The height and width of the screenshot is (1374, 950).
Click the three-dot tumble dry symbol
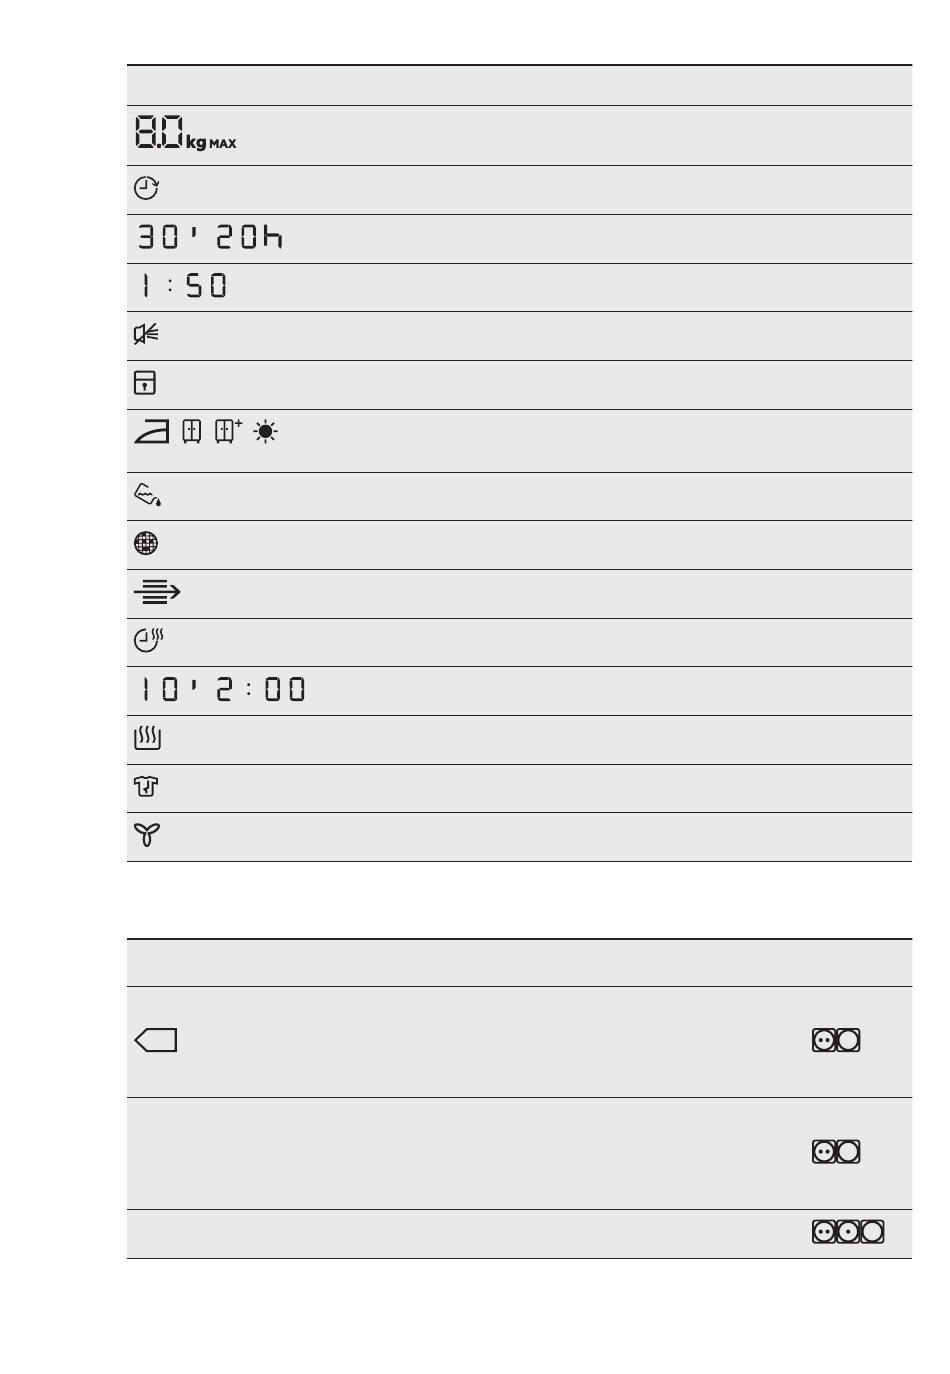coord(848,1232)
